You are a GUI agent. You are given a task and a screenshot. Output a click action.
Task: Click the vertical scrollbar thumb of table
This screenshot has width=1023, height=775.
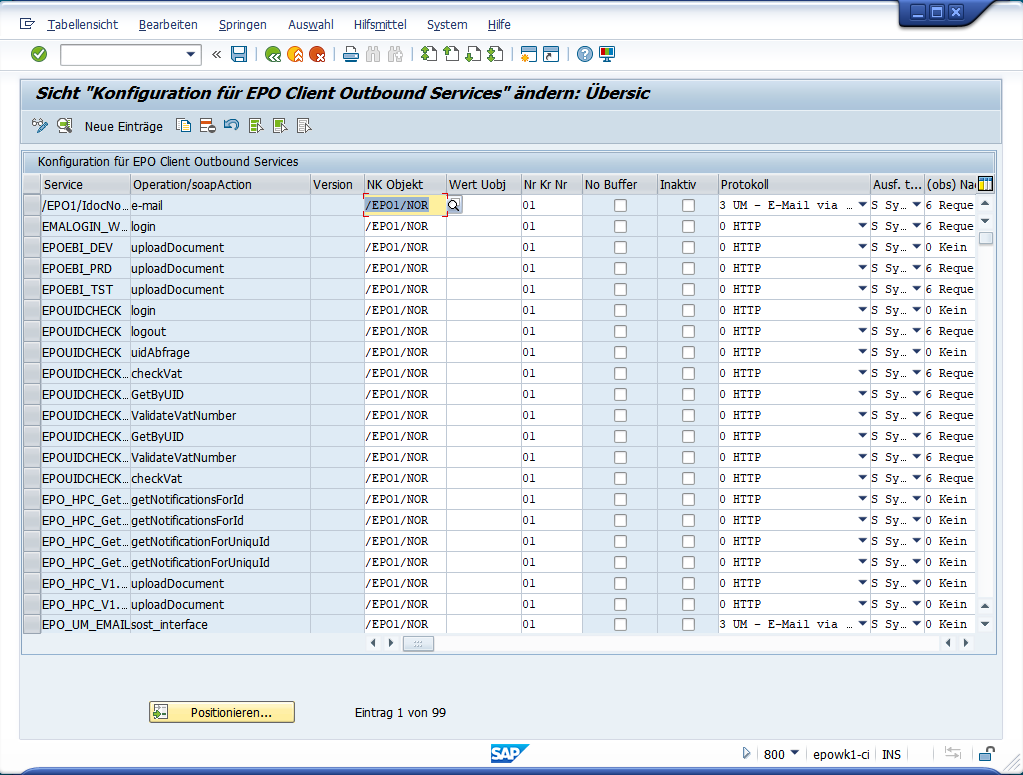[x=986, y=238]
